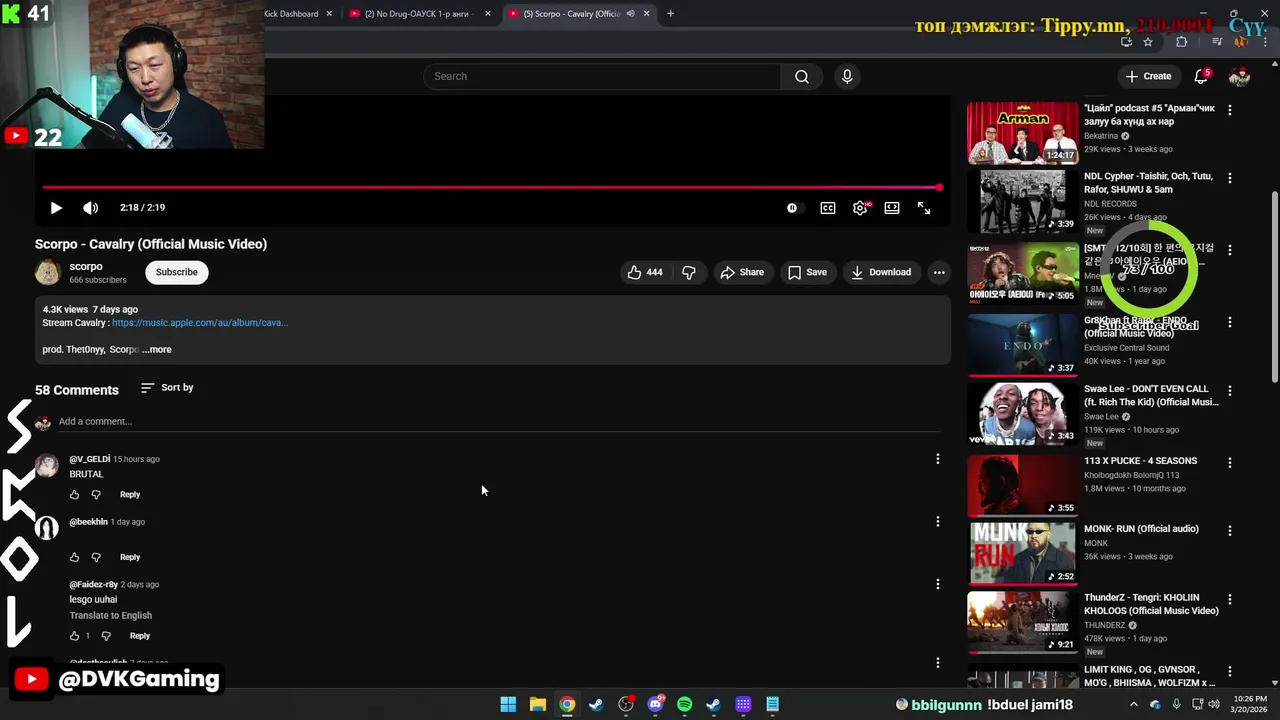This screenshot has width=1280, height=720.
Task: Dislike the @Faidez-r8y comment
Action: 106,636
